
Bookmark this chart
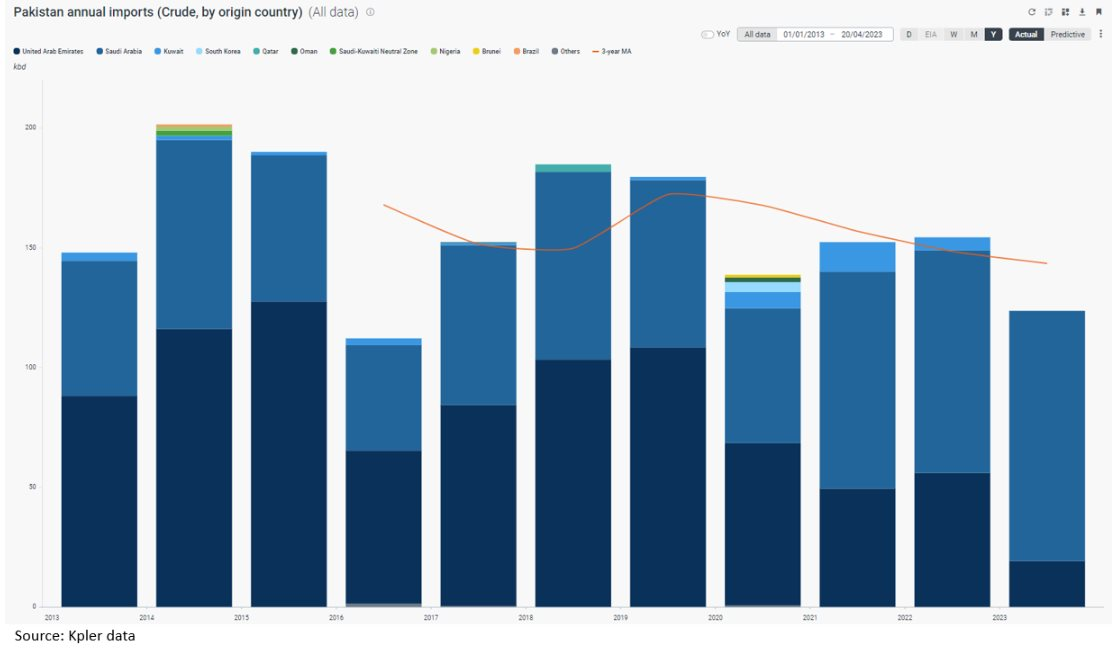(x=1099, y=12)
